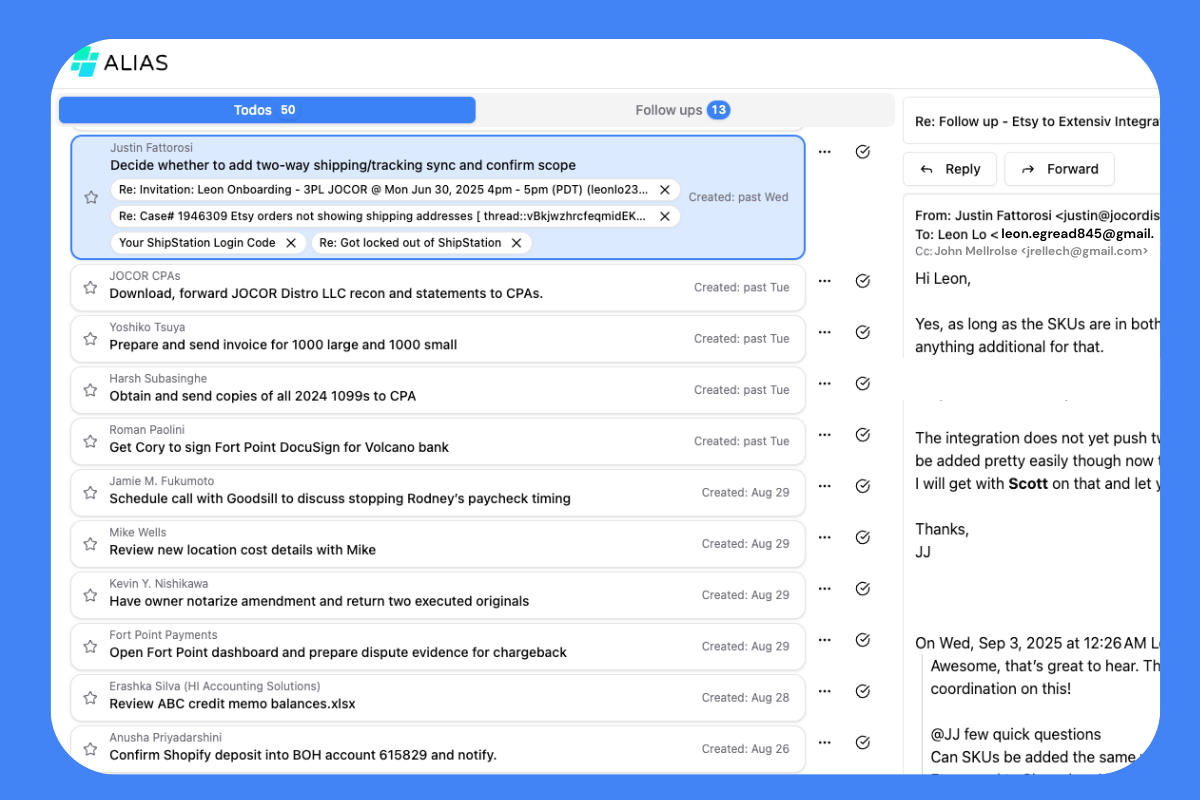Mark Justin Fattorosi todo as complete

click(863, 152)
